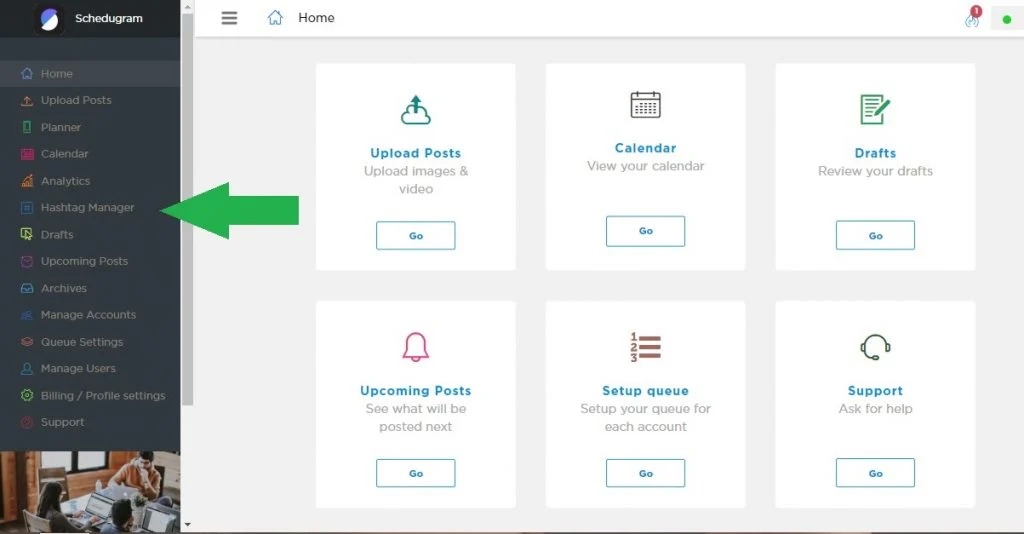Image resolution: width=1024 pixels, height=534 pixels.
Task: Open Hashtag Manager in the sidebar
Action: [x=90, y=208]
